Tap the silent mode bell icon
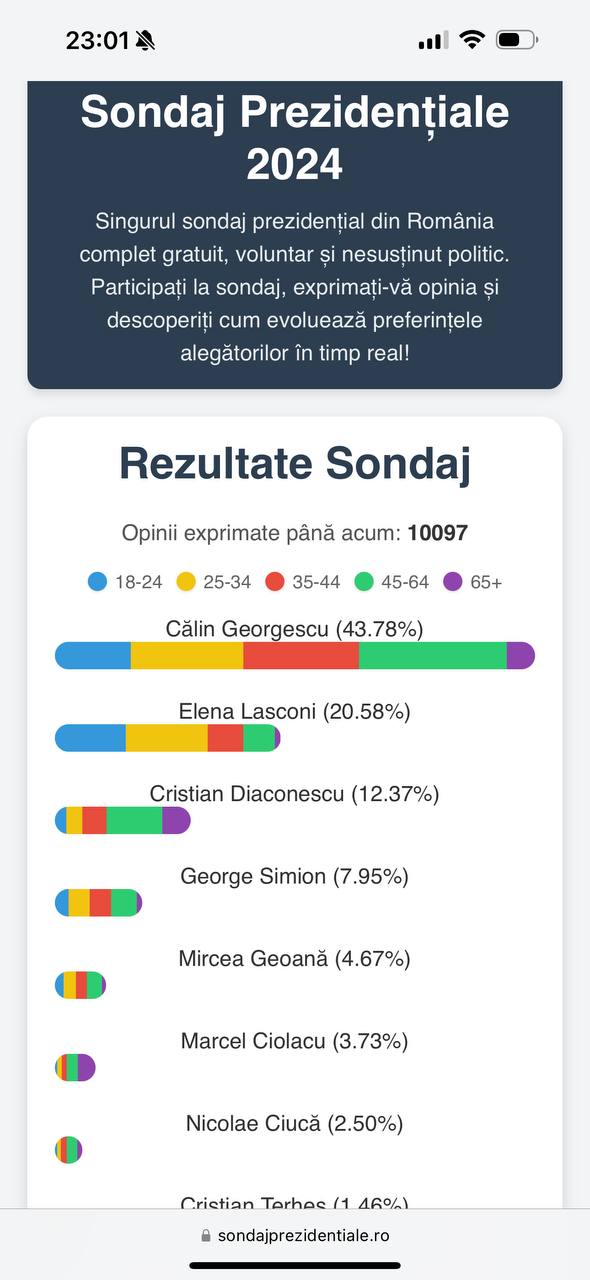590x1280 pixels. point(146,40)
